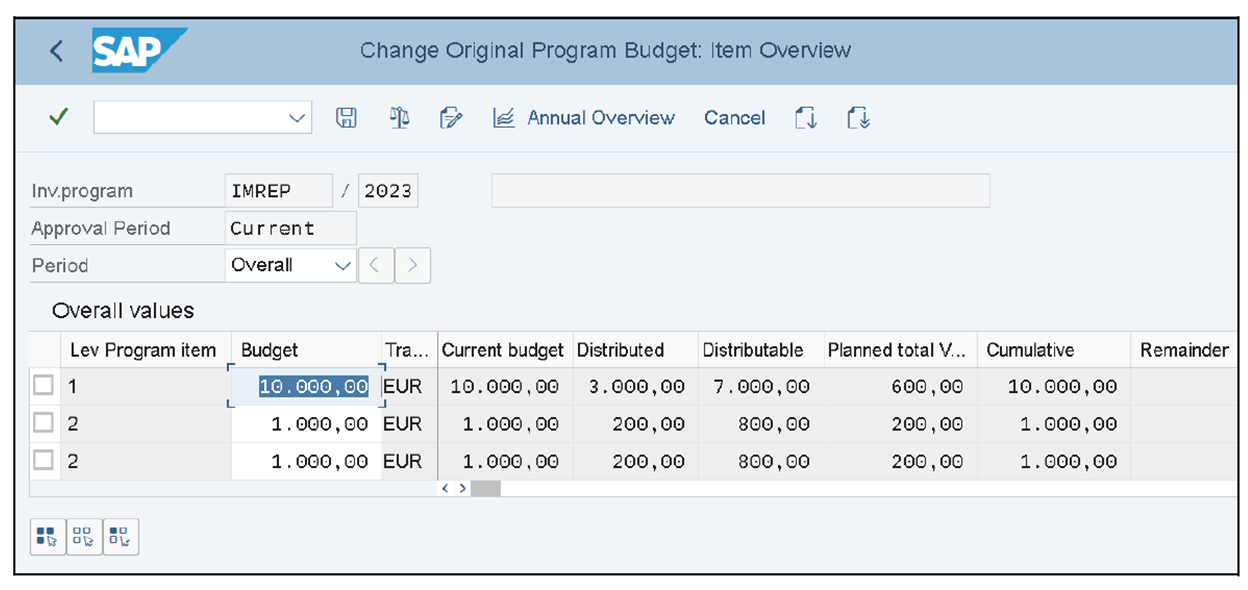The image size is (1248, 590).
Task: Run the check using the scales icon
Action: 399,118
